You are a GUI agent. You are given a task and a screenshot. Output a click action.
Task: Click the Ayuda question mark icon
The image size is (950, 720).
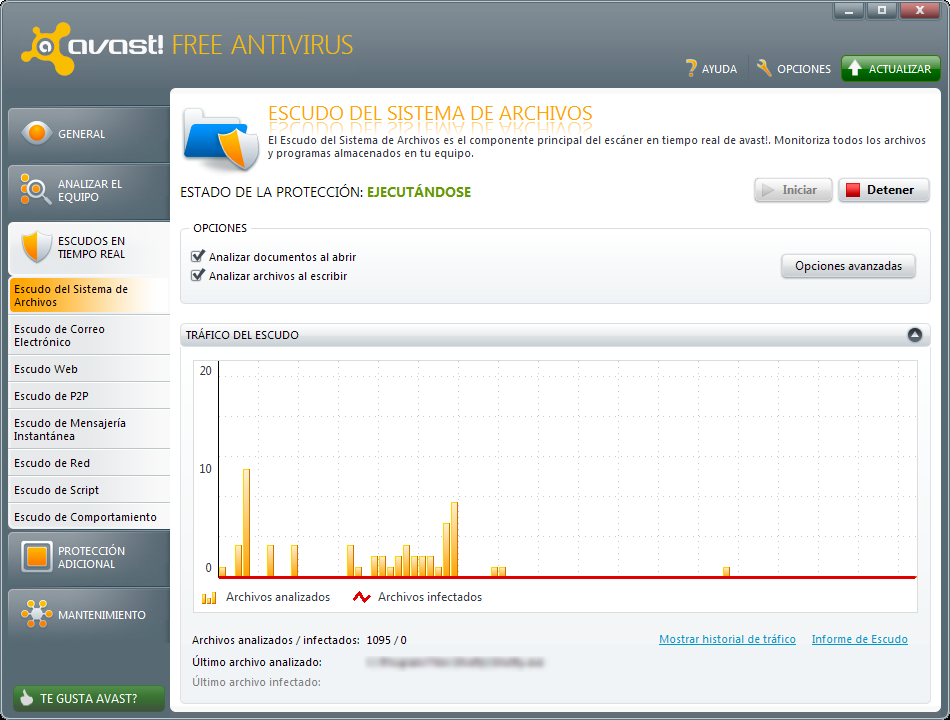691,68
